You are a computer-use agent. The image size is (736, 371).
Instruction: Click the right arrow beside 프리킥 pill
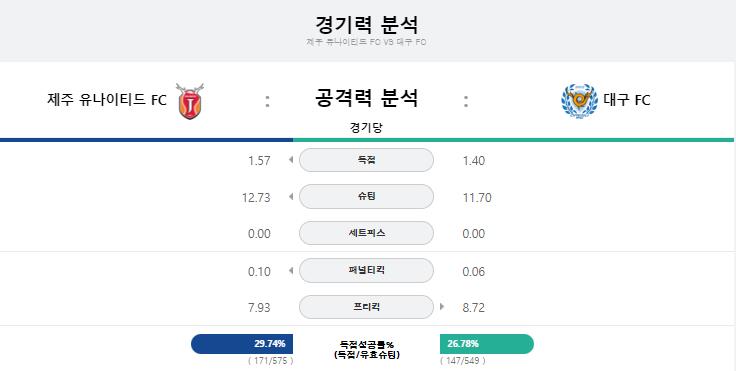(442, 307)
